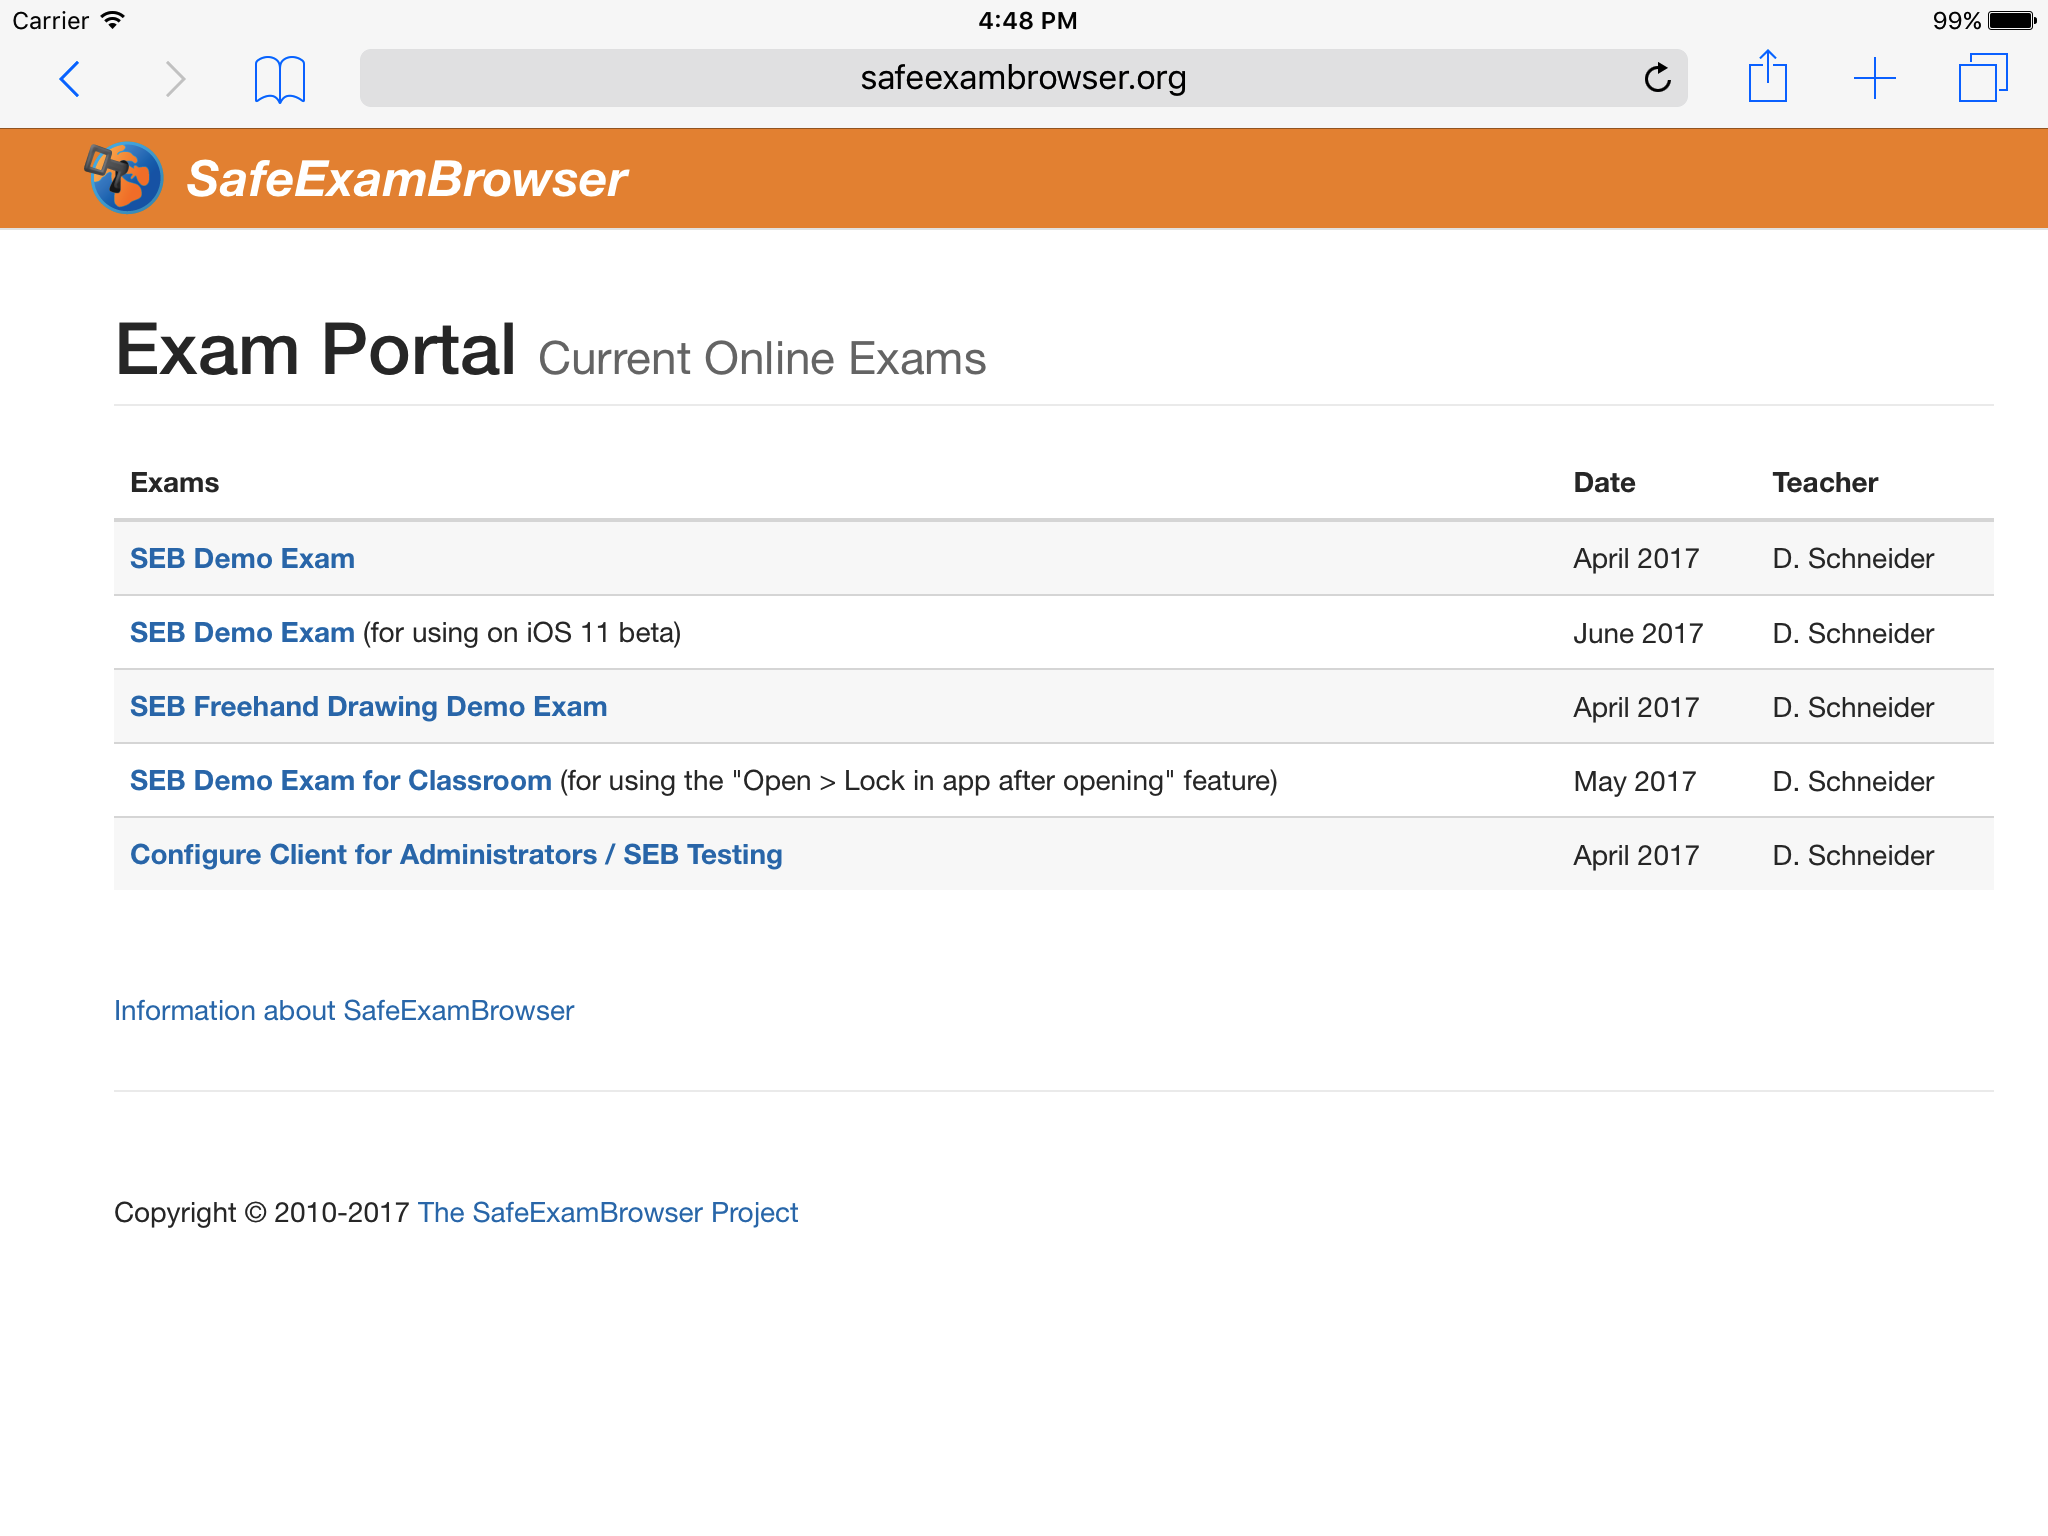The height and width of the screenshot is (1536, 2048).
Task: Show all tabs overview icon
Action: point(1982,78)
